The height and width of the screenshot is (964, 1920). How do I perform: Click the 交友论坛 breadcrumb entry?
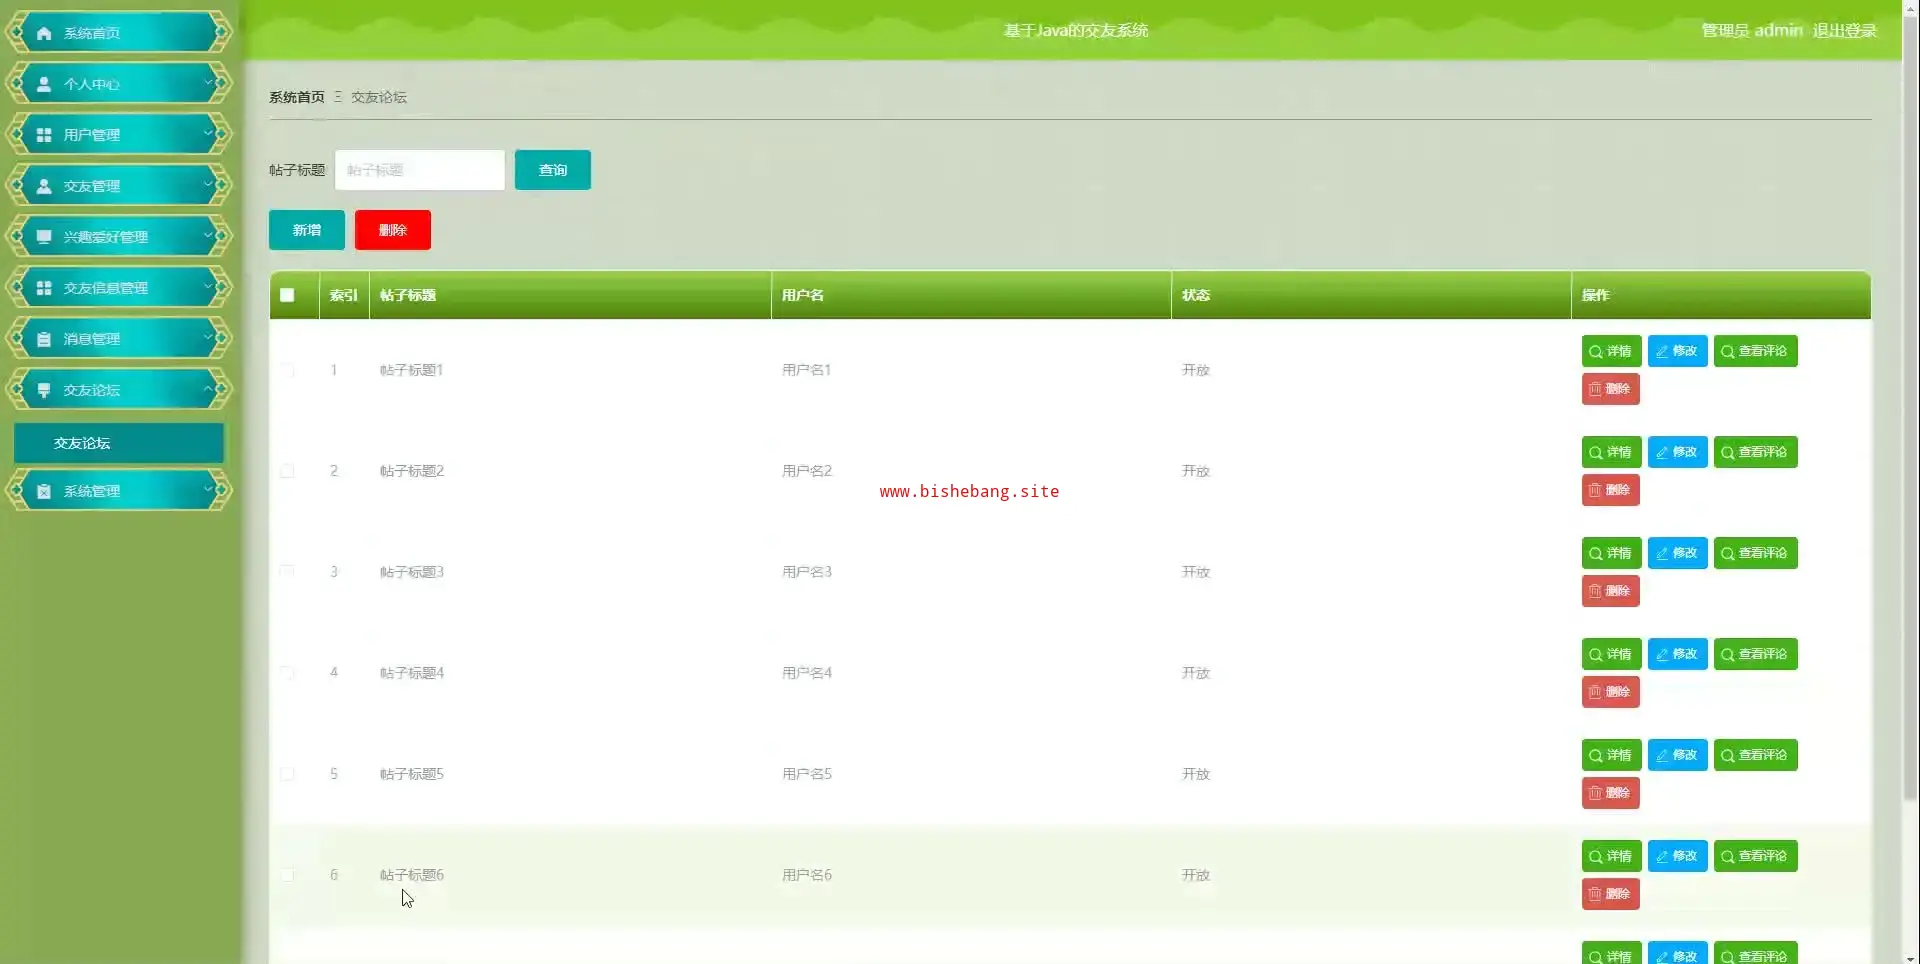click(379, 97)
